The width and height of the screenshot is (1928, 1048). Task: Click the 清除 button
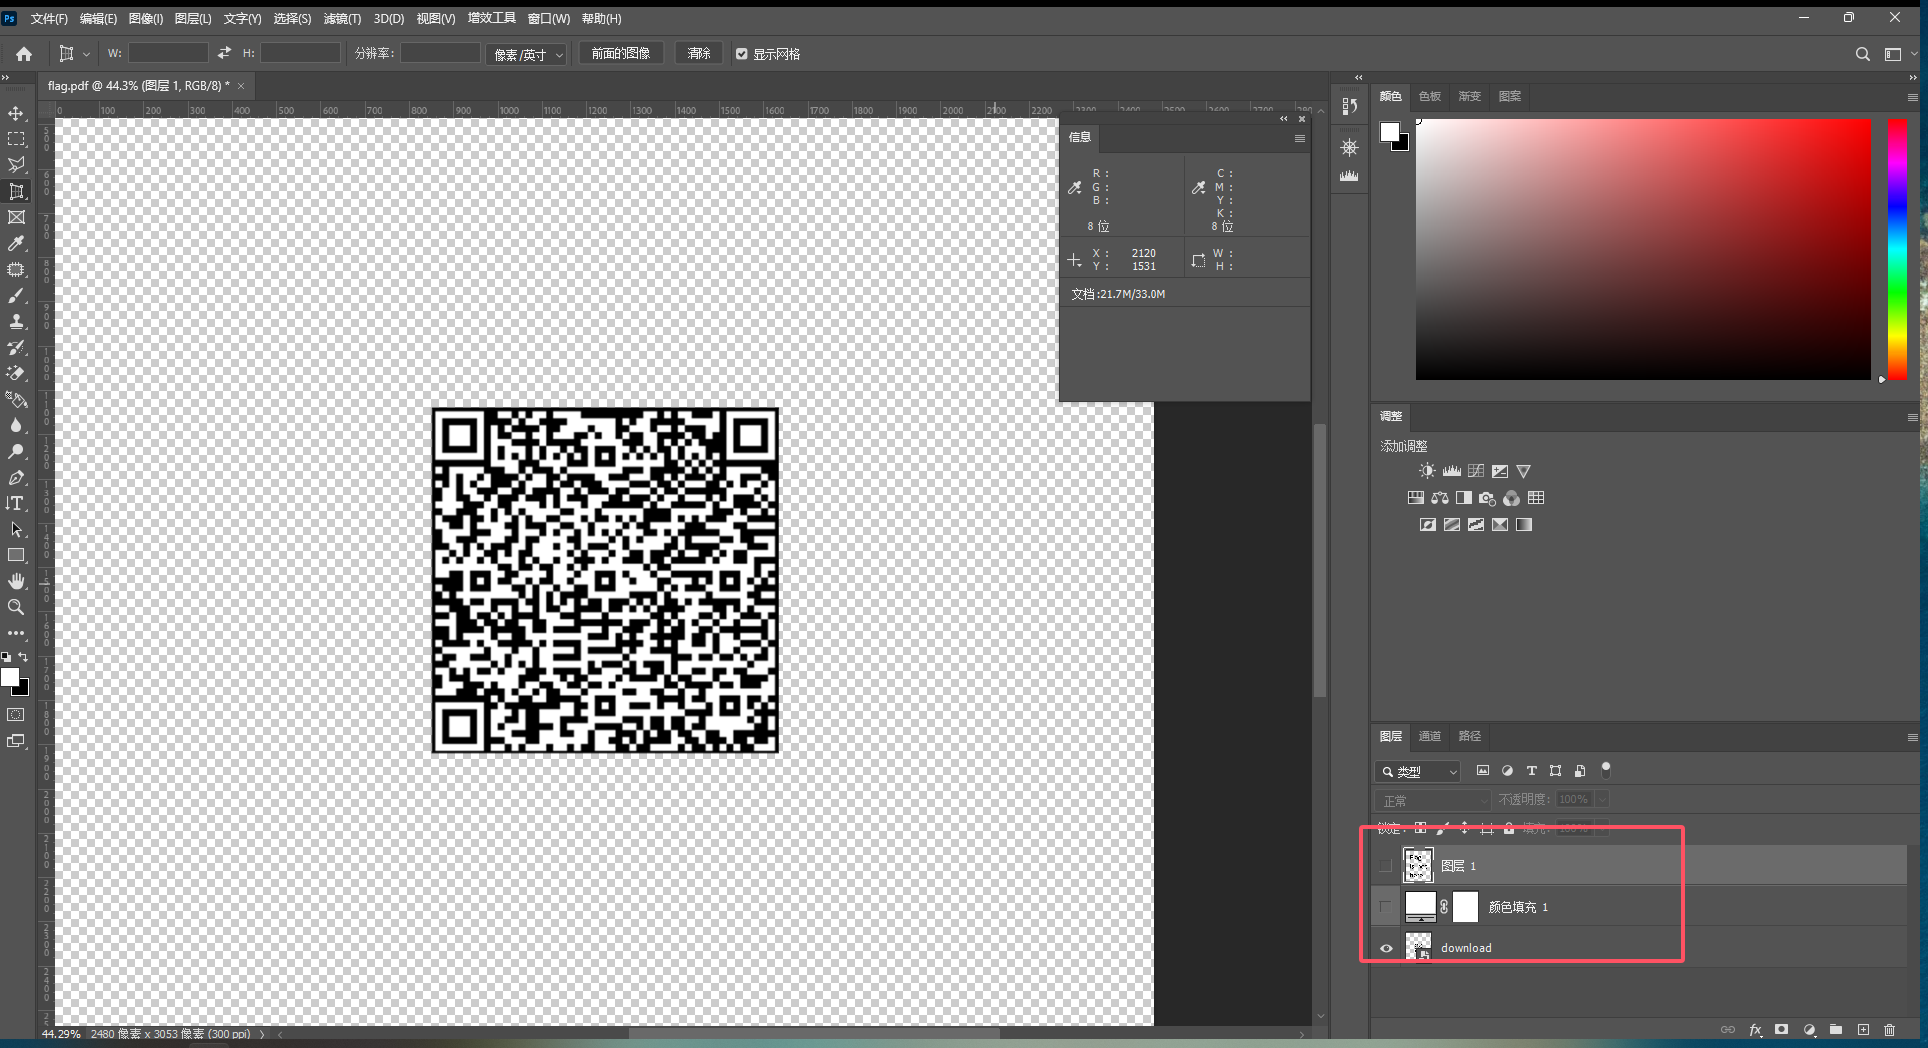click(x=699, y=53)
